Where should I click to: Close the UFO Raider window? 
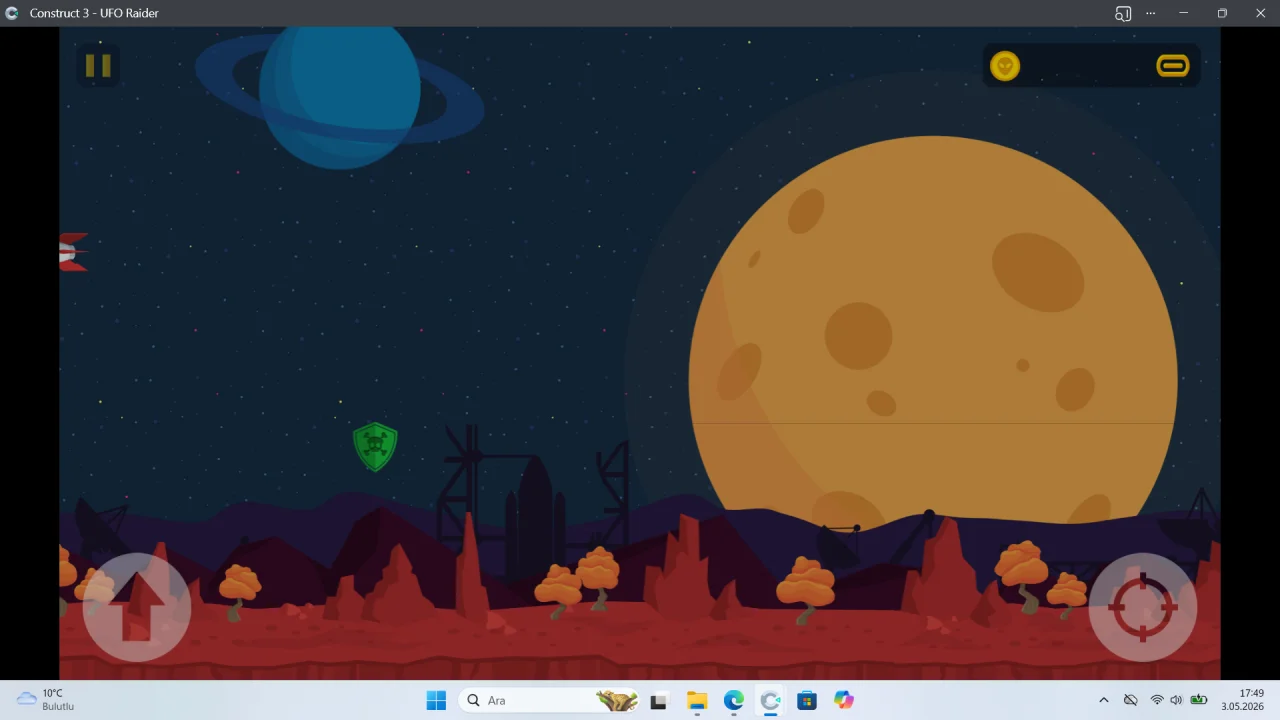[x=1260, y=13]
